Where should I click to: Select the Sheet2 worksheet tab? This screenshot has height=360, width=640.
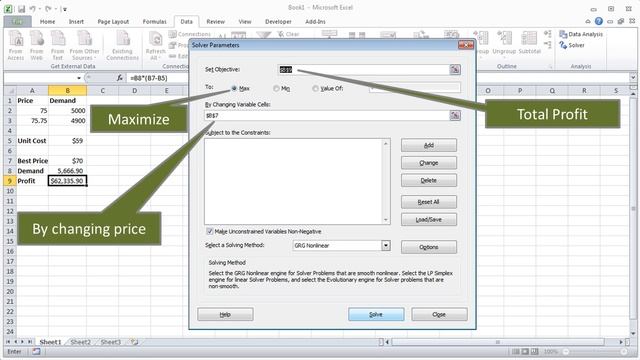pos(80,342)
